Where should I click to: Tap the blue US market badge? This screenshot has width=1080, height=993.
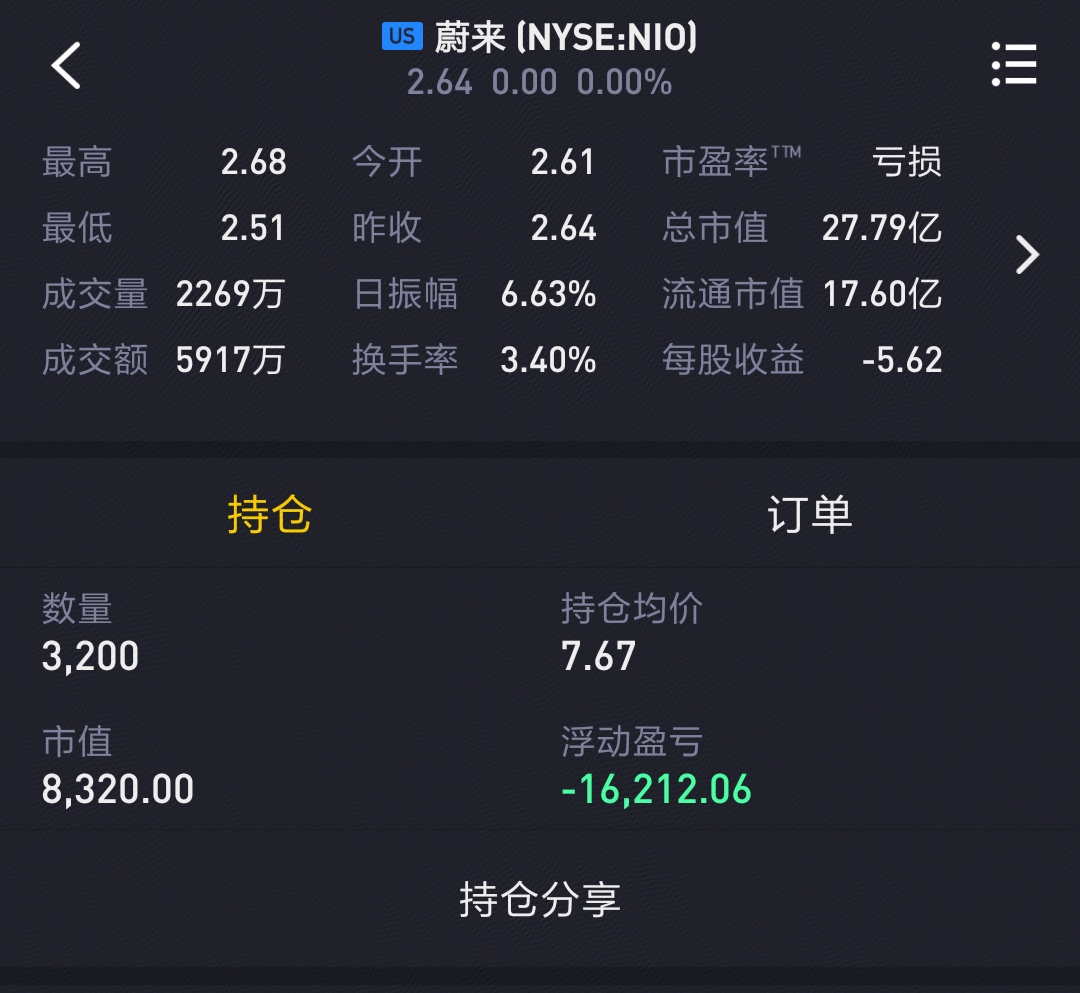402,36
